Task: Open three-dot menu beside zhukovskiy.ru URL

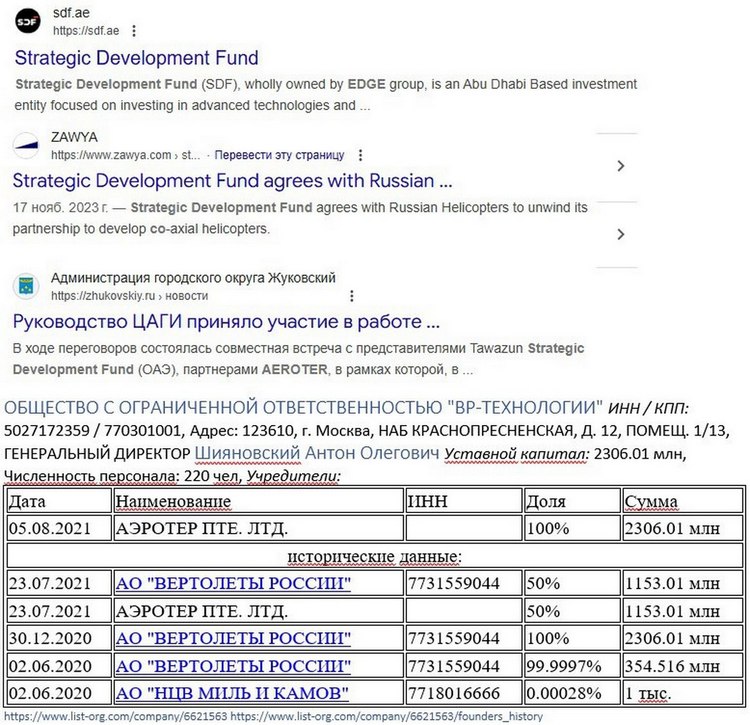Action: click(352, 296)
